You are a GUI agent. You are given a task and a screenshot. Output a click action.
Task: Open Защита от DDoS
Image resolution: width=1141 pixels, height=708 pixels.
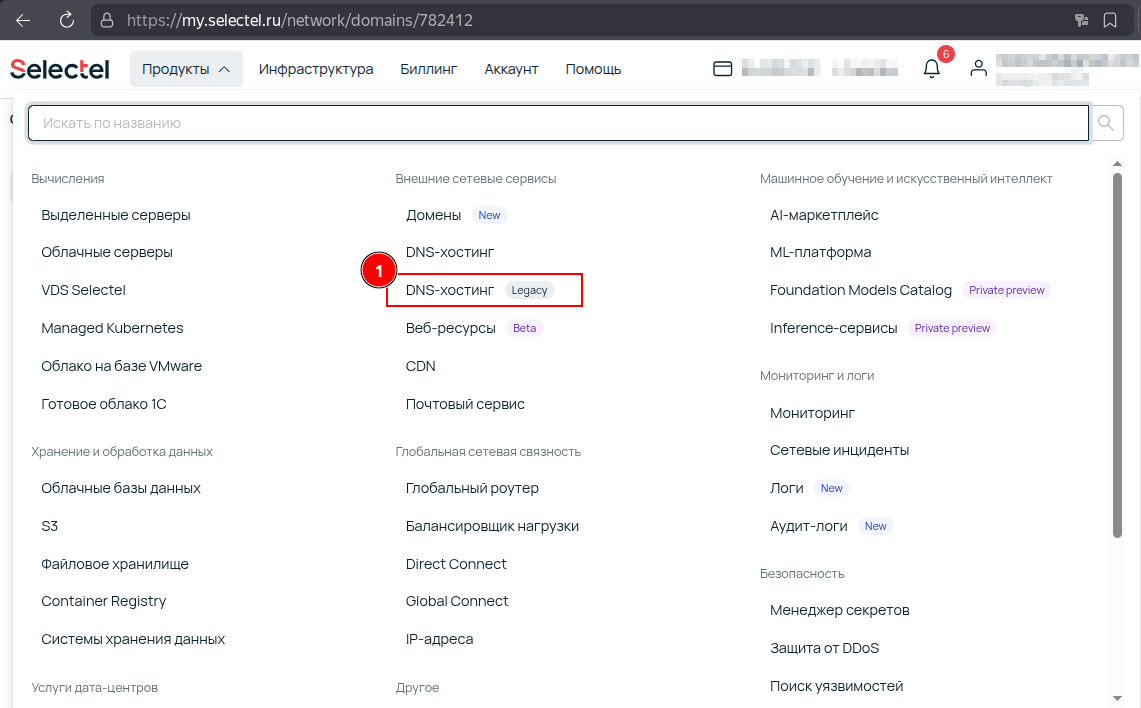[x=825, y=647]
